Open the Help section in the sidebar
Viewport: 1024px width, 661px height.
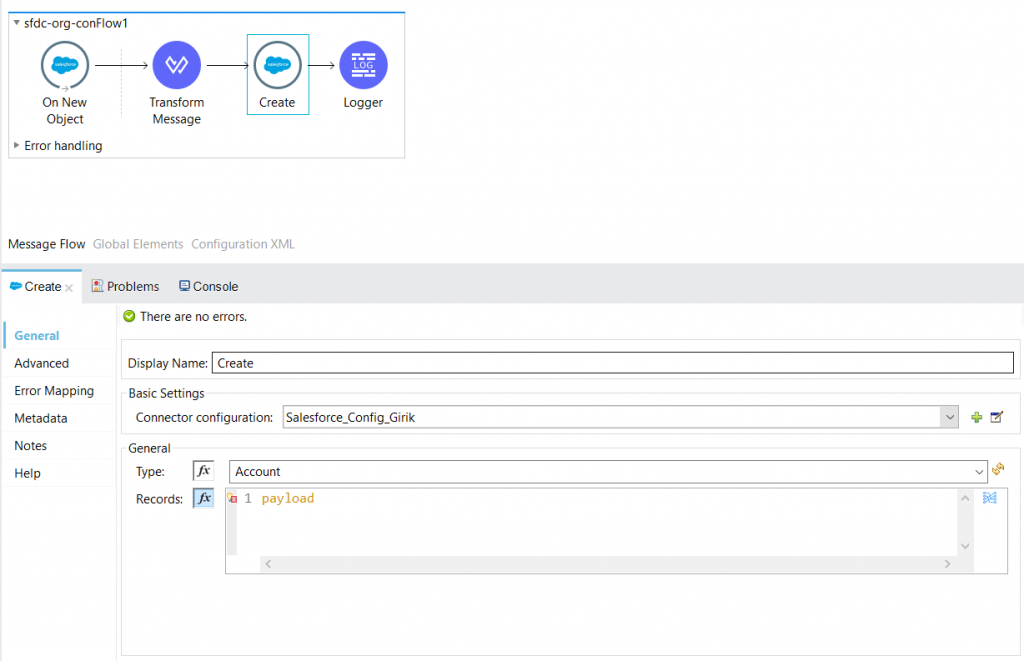26,472
